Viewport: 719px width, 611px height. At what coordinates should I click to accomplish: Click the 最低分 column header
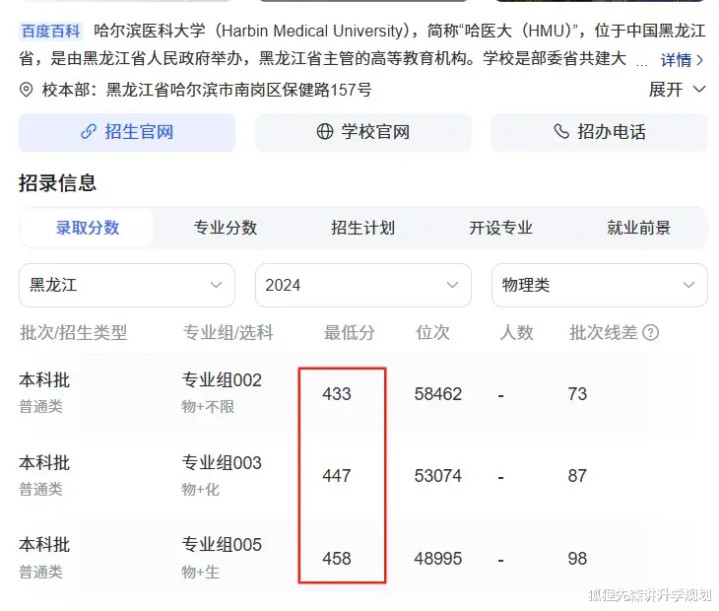coord(349,332)
